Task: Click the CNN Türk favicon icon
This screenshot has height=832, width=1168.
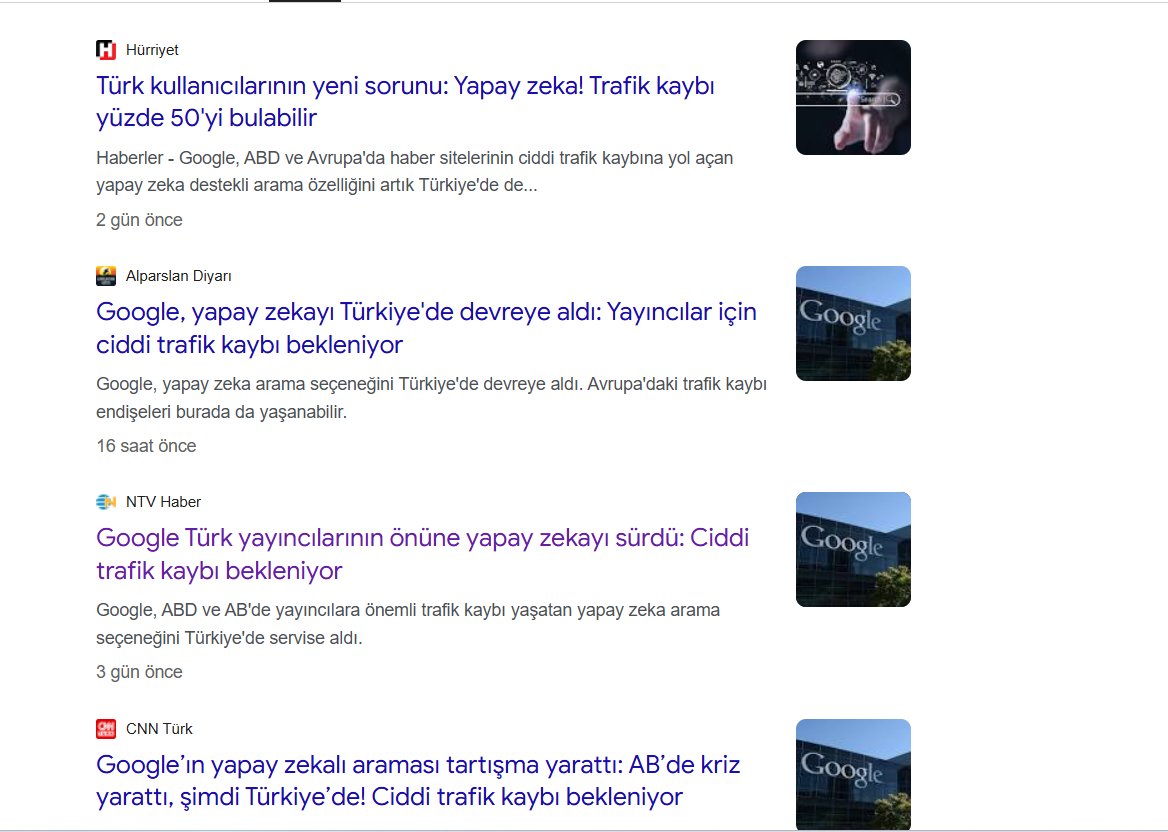Action: click(106, 728)
